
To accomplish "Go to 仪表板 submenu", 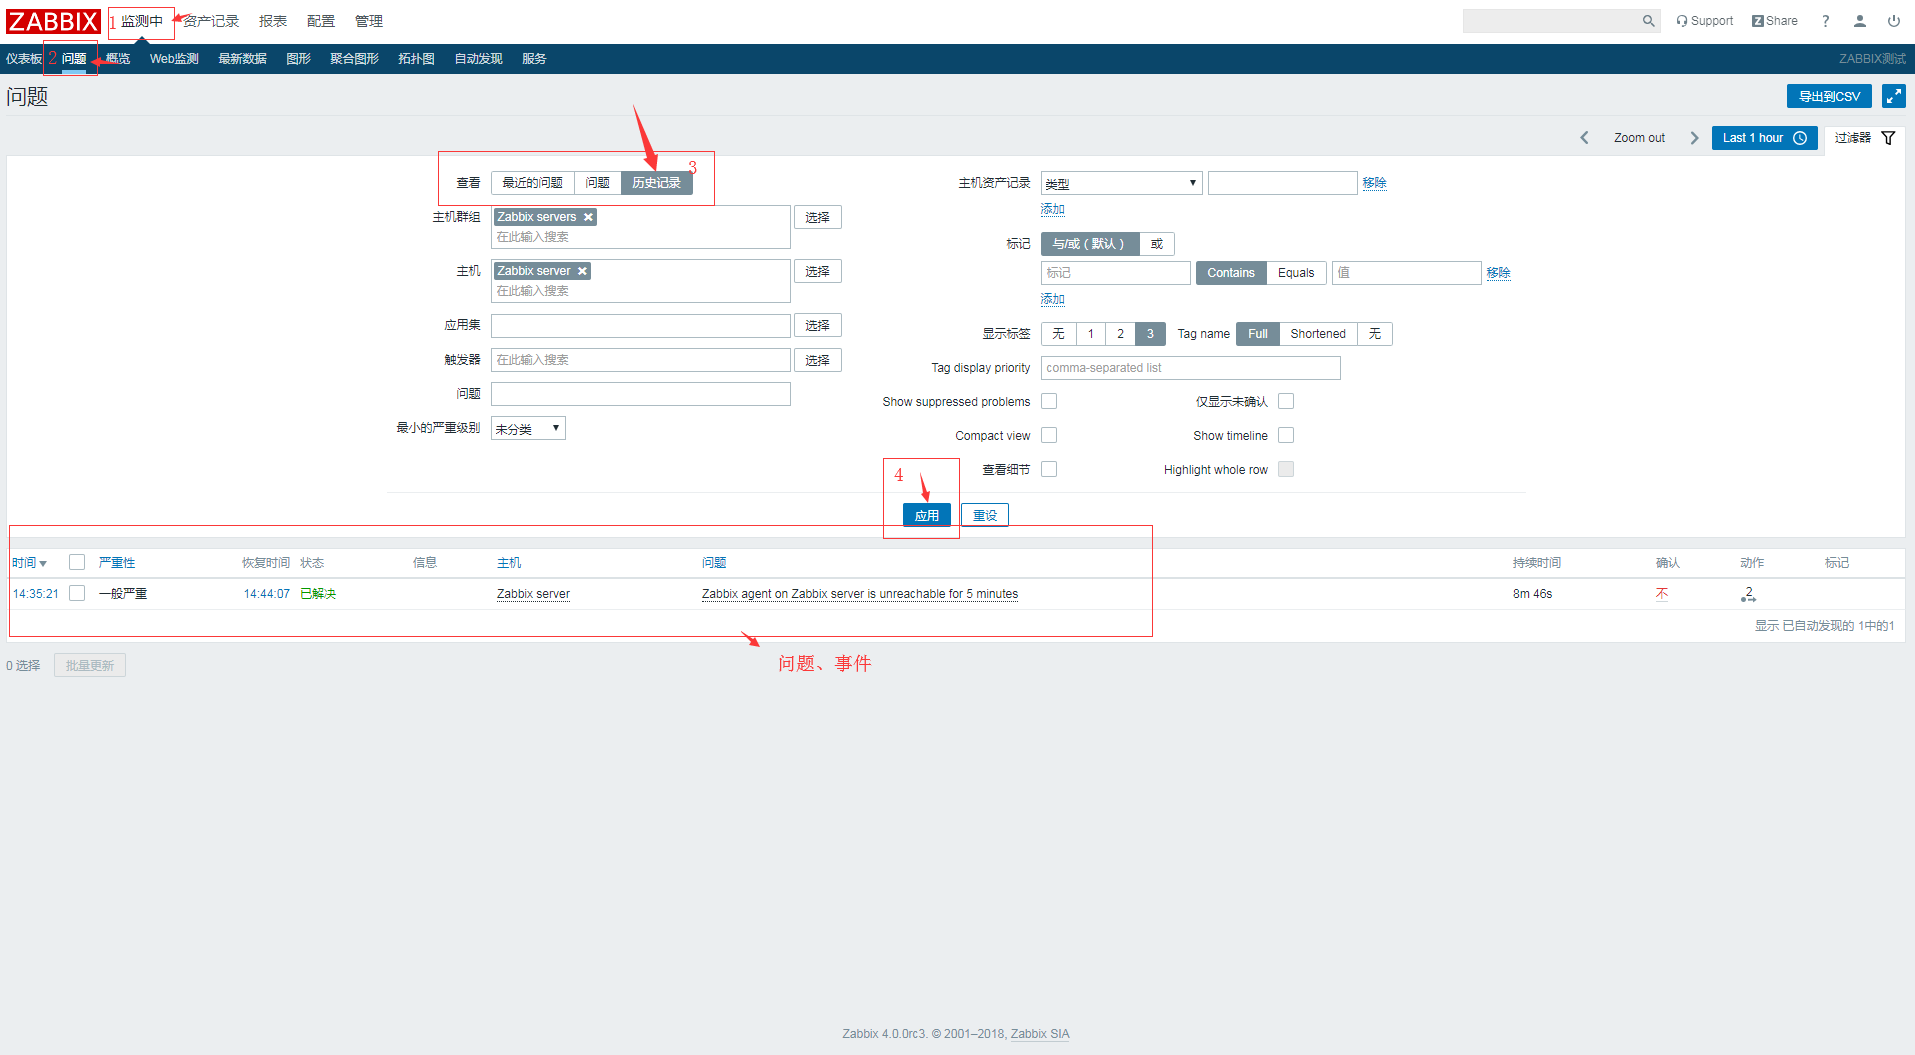I will tap(24, 59).
